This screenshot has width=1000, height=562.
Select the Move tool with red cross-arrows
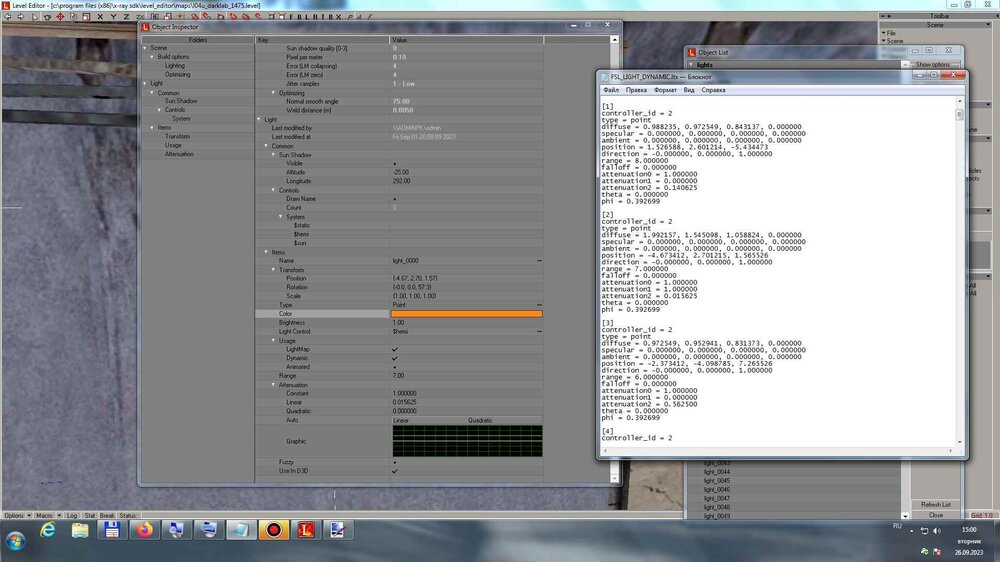[60, 17]
